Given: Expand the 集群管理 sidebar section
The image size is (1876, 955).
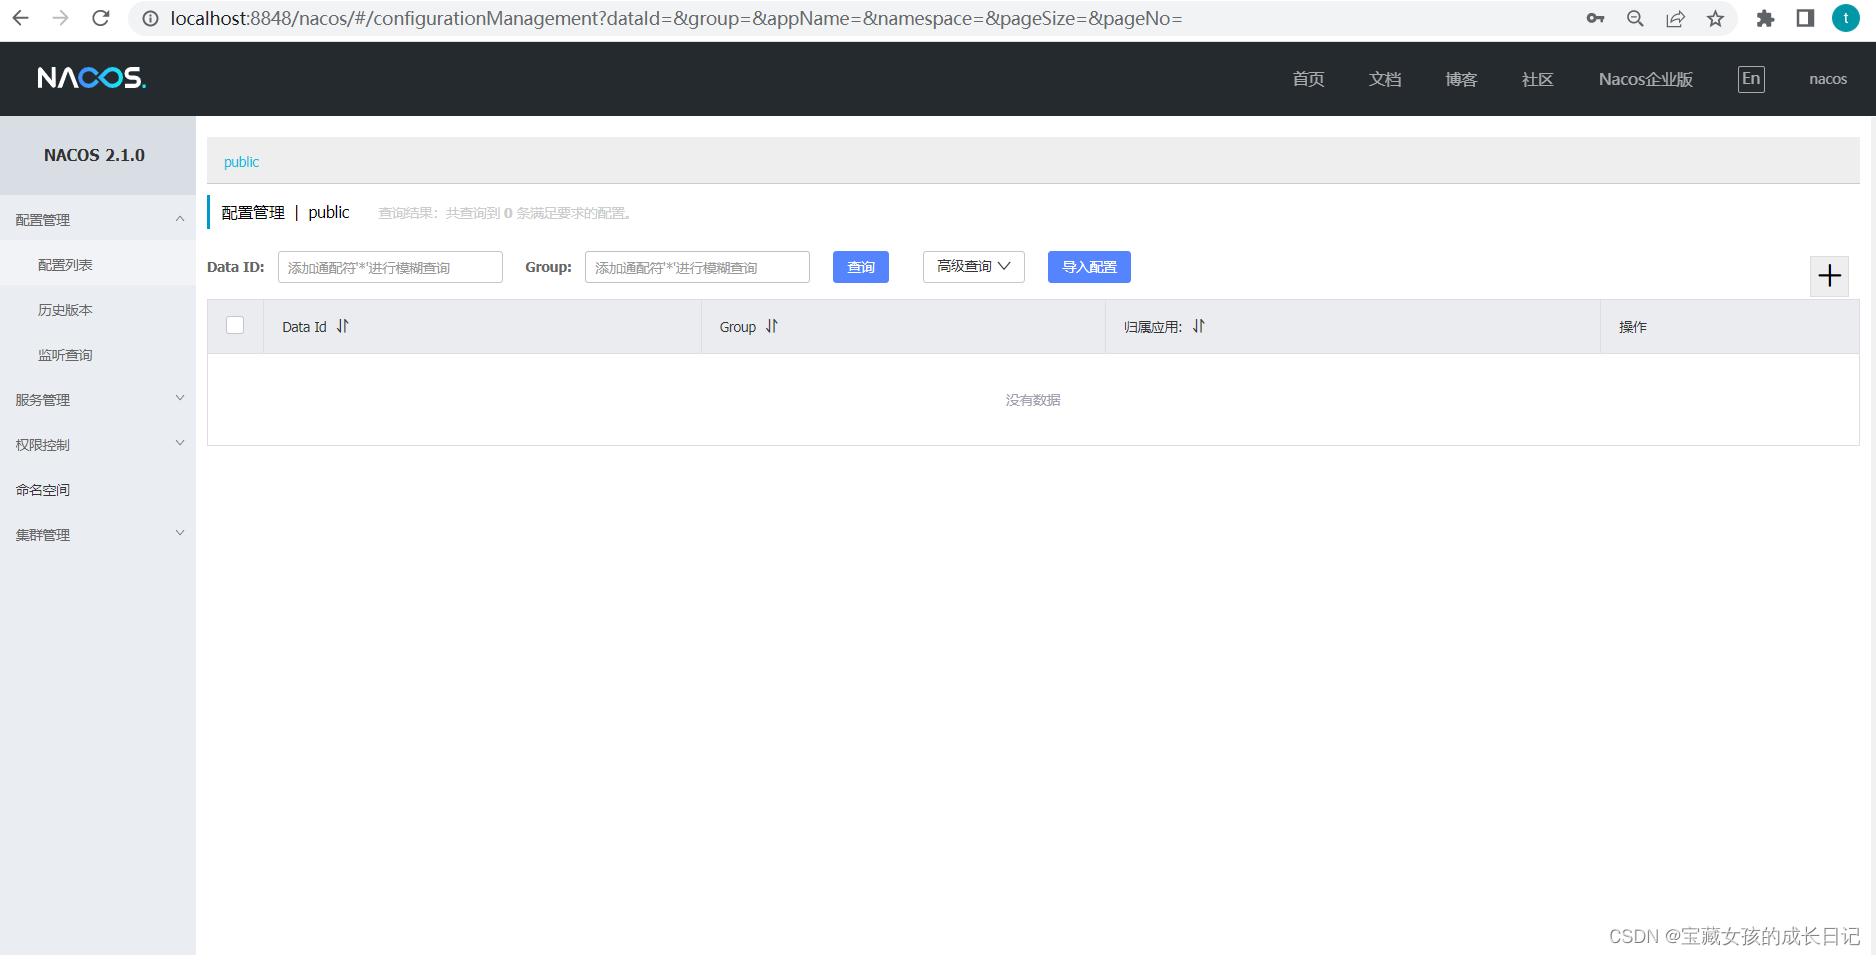Looking at the screenshot, I should (x=98, y=534).
